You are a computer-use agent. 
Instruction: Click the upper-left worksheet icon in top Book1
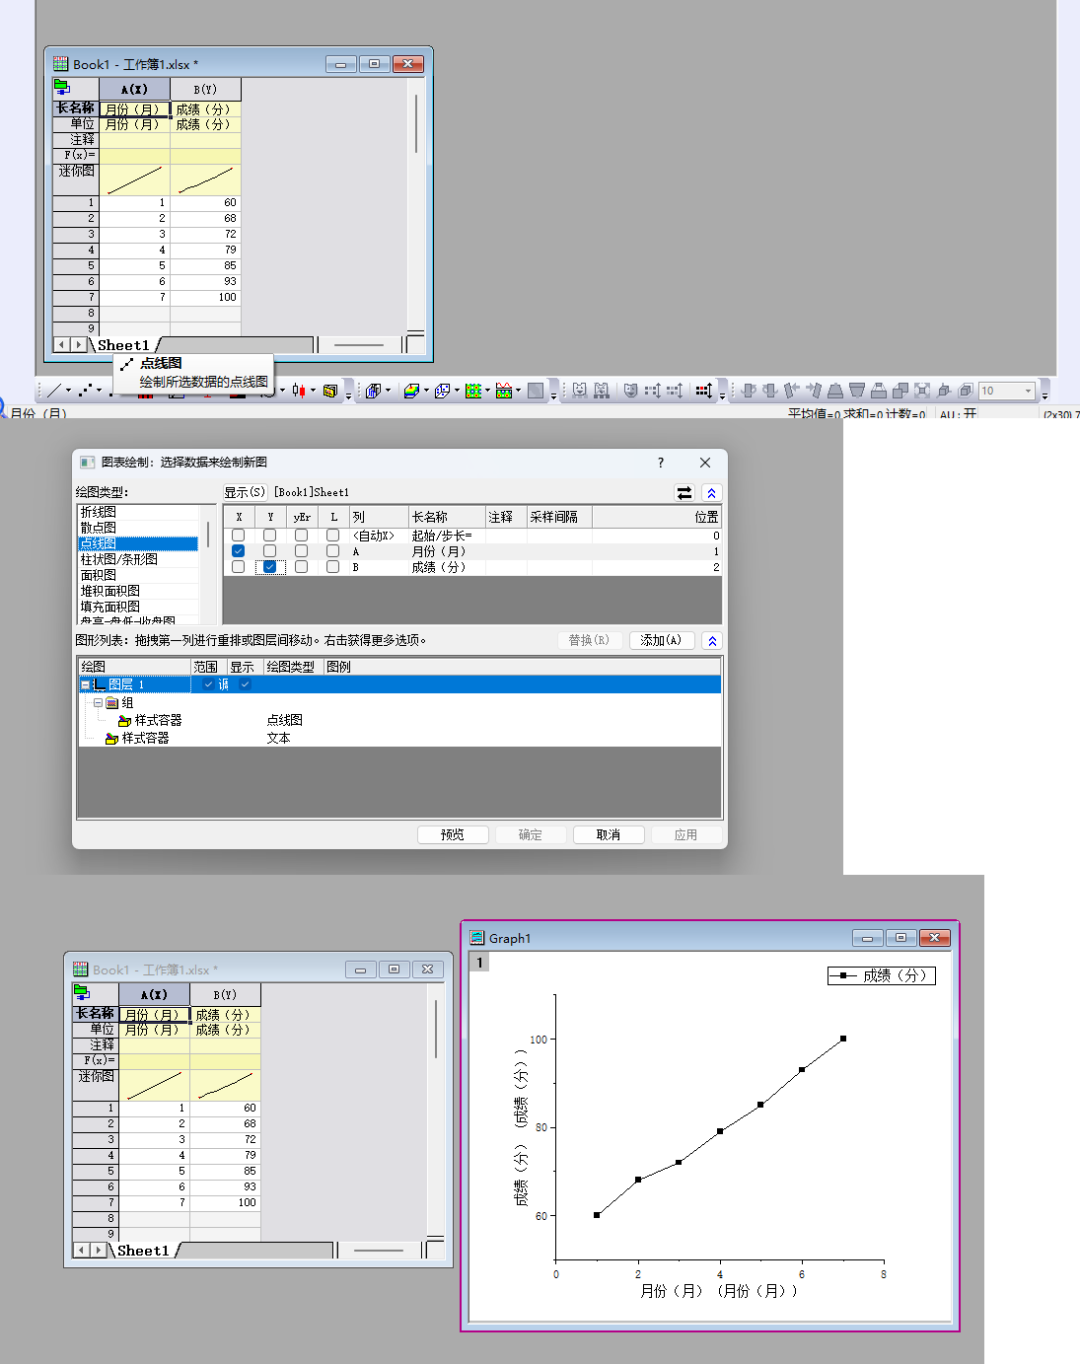click(62, 88)
